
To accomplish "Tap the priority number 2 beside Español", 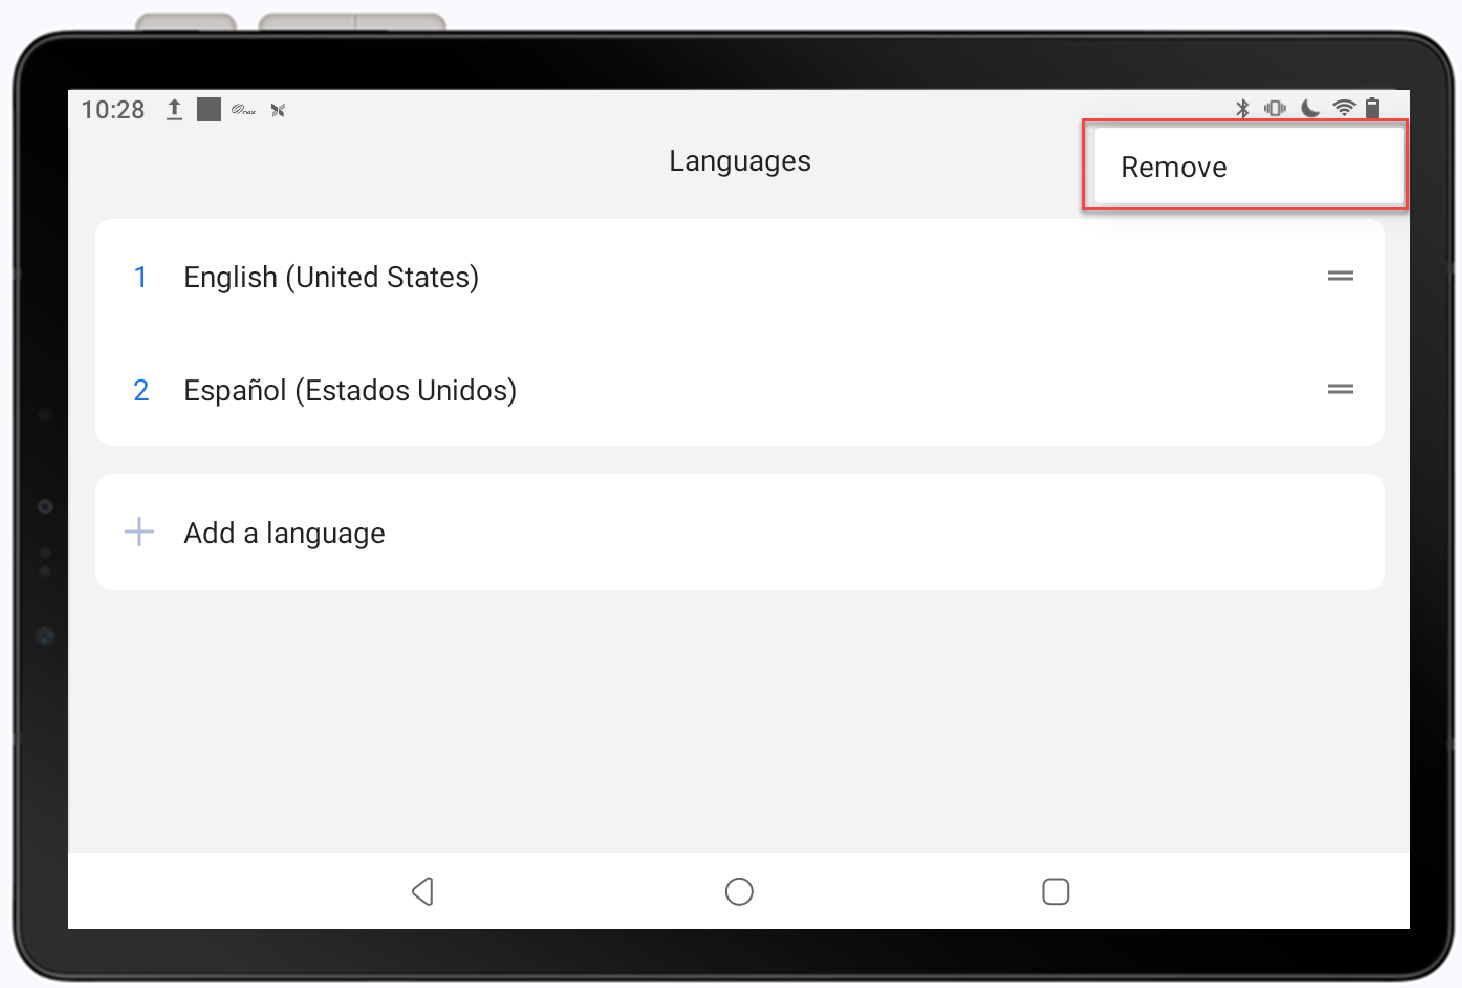I will [140, 390].
